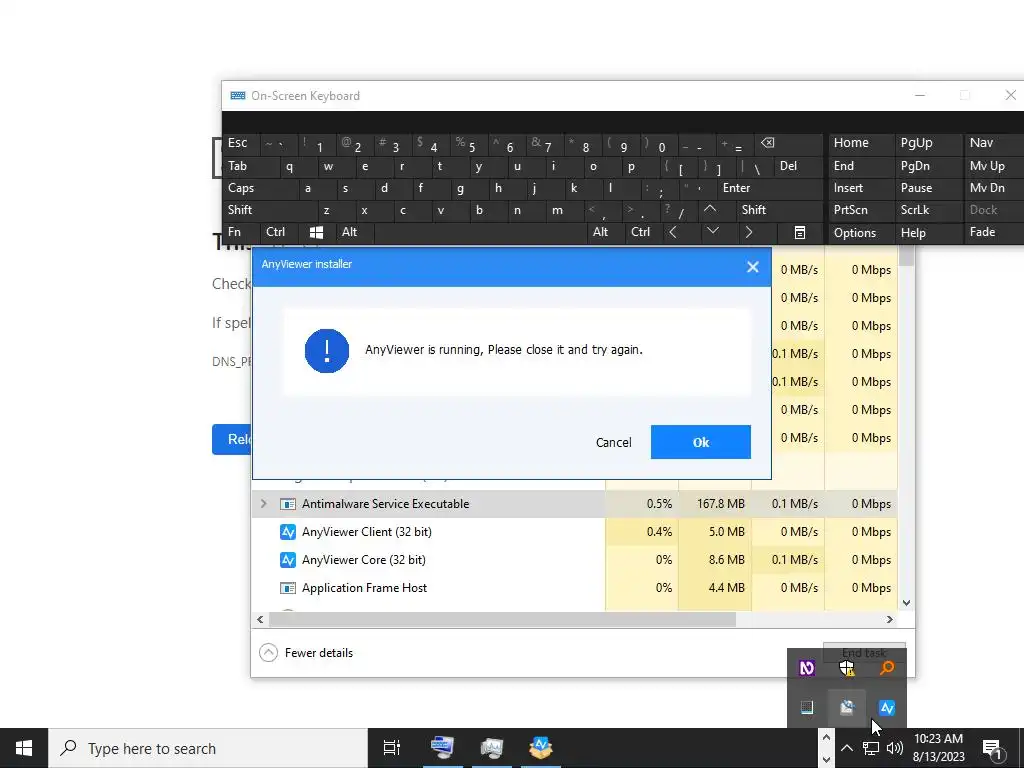Click Task Manager taskbar icon
Image resolution: width=1024 pixels, height=768 pixels.
491,748
